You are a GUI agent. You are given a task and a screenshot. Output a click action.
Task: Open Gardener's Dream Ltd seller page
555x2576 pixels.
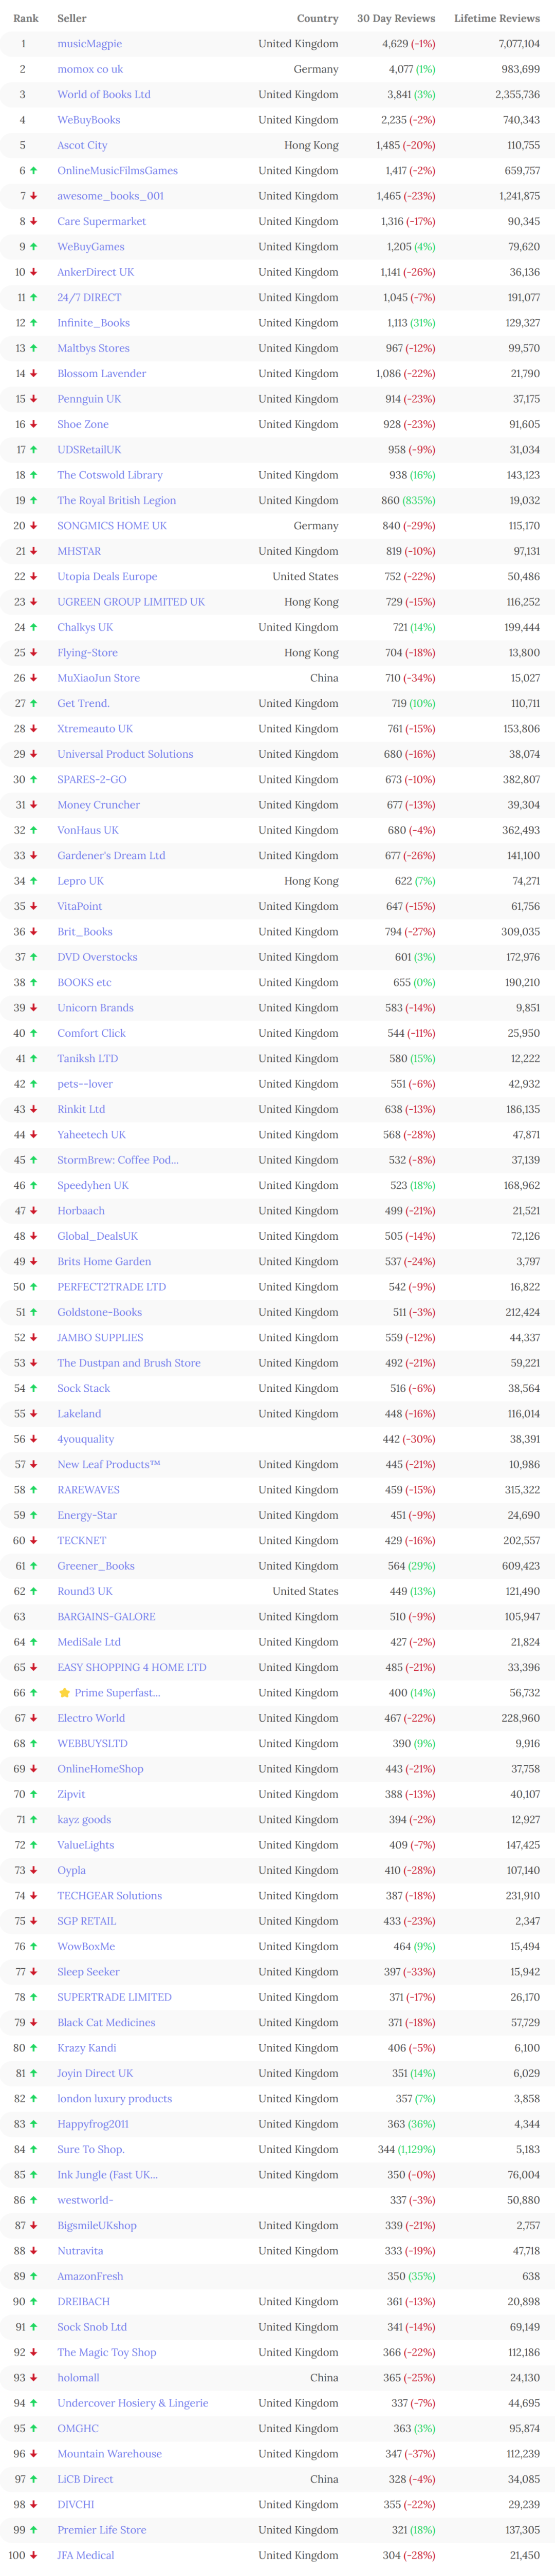coord(111,856)
